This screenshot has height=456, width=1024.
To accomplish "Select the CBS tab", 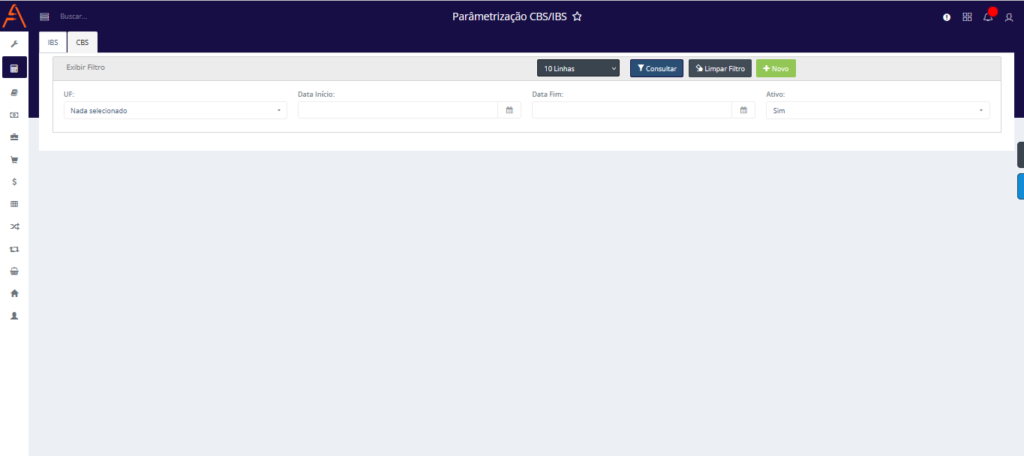I will point(82,43).
